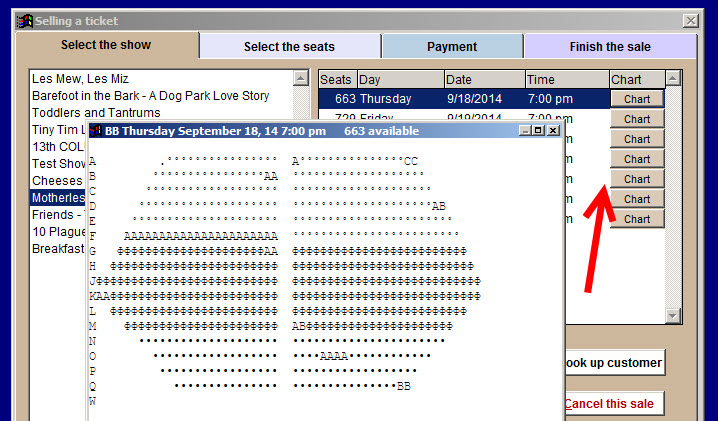This screenshot has height=421, width=718.
Task: Switch to the Select the seats tab
Action: click(289, 47)
